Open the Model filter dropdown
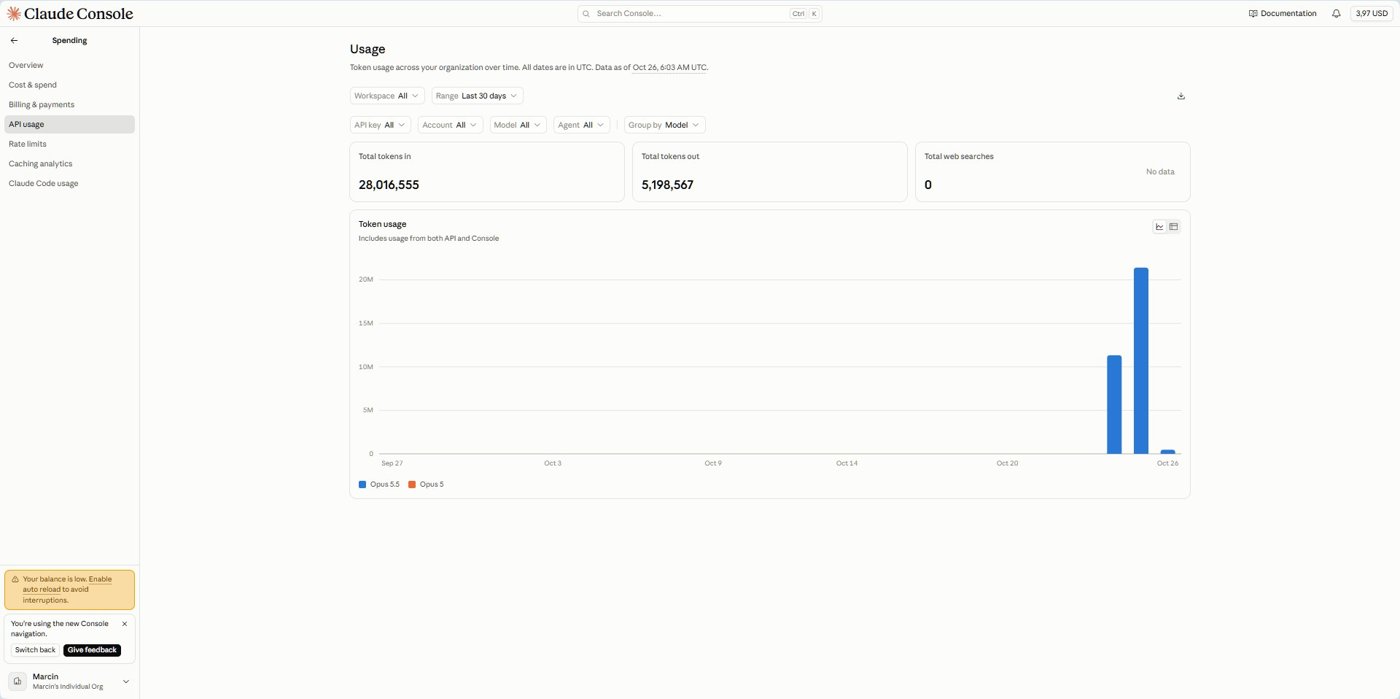 pos(518,125)
